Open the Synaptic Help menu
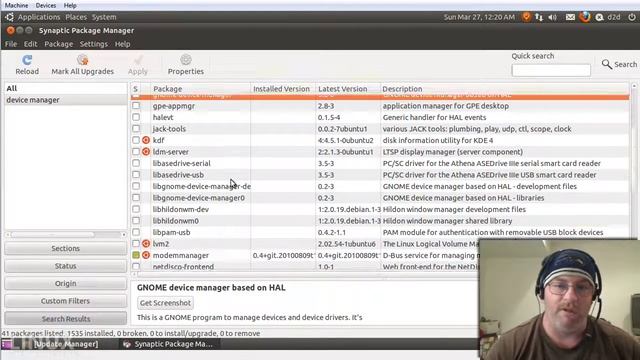Image resolution: width=640 pixels, height=360 pixels. tap(122, 44)
